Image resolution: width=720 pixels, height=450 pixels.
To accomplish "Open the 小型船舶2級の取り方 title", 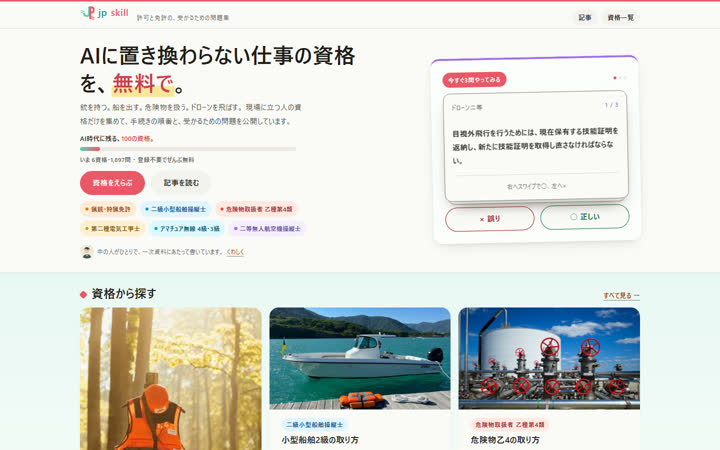I will [x=320, y=439].
